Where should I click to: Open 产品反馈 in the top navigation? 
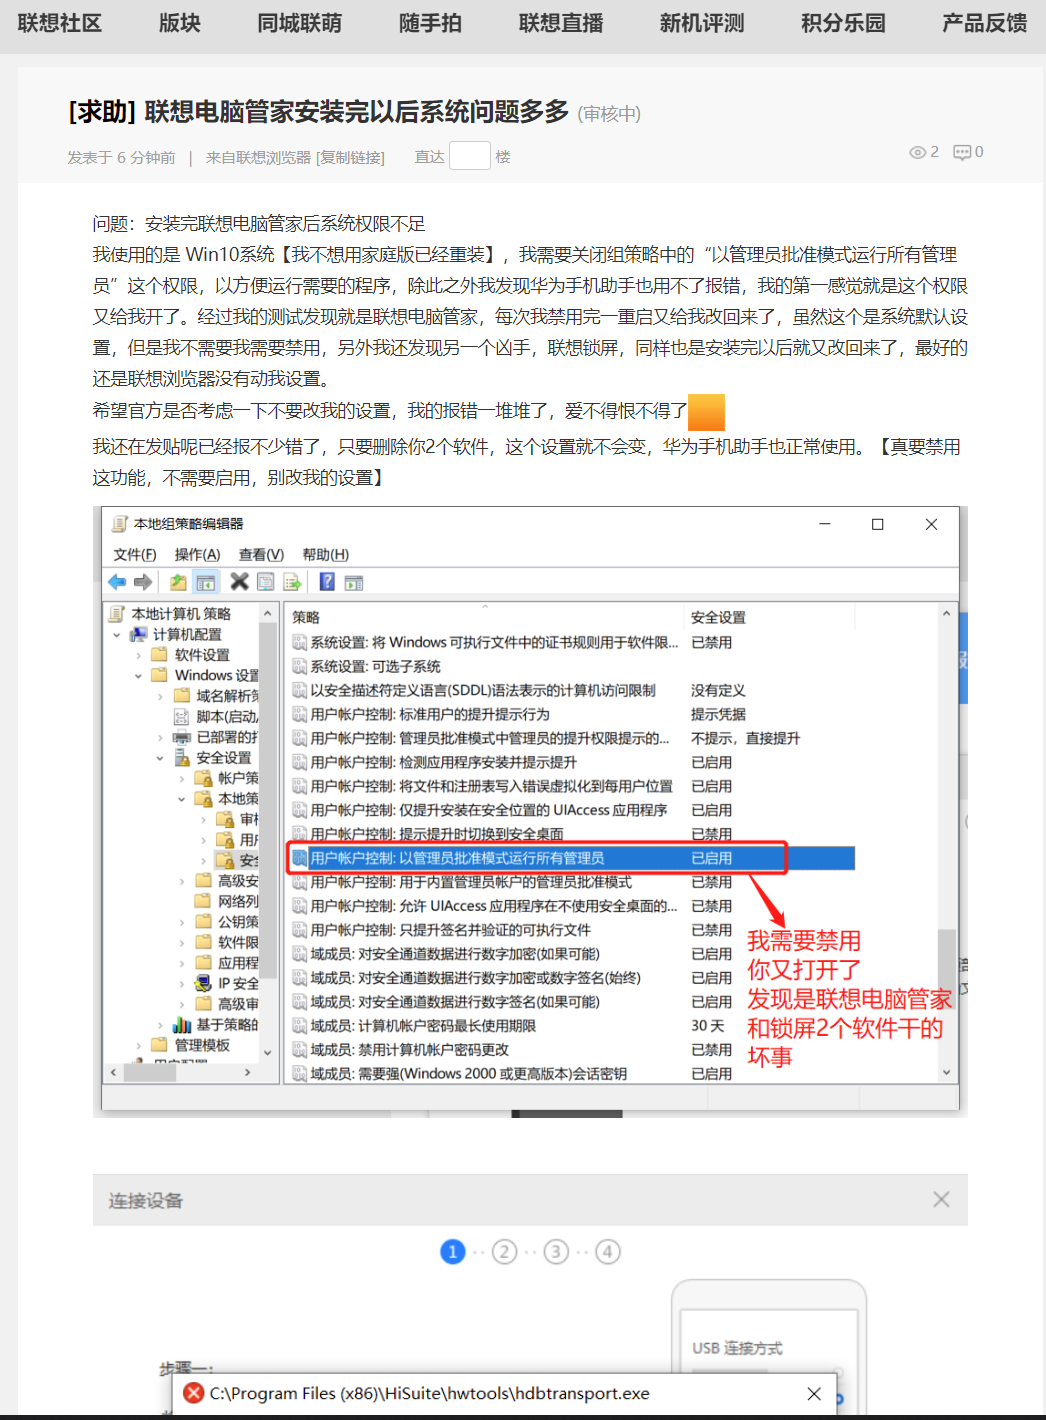coord(985,23)
